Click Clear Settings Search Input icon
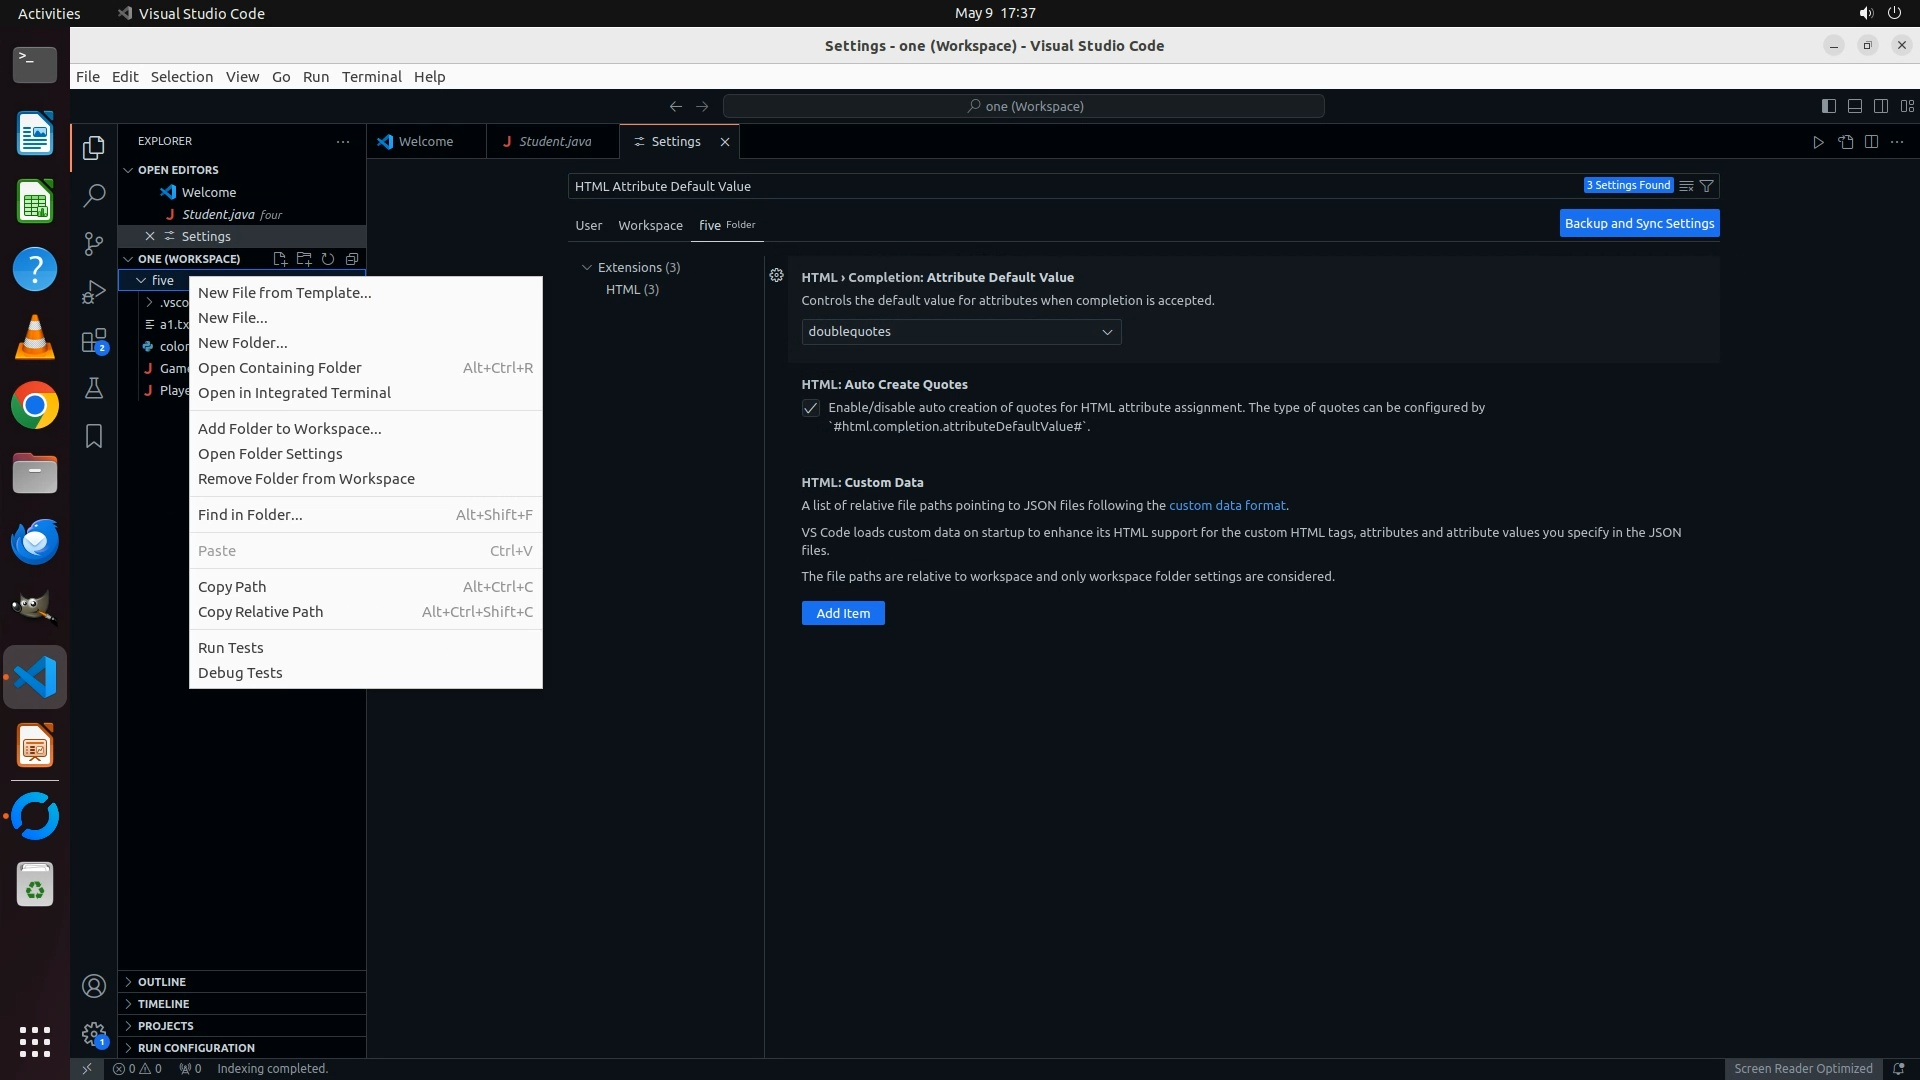Image resolution: width=1920 pixels, height=1080 pixels. pos(1686,186)
